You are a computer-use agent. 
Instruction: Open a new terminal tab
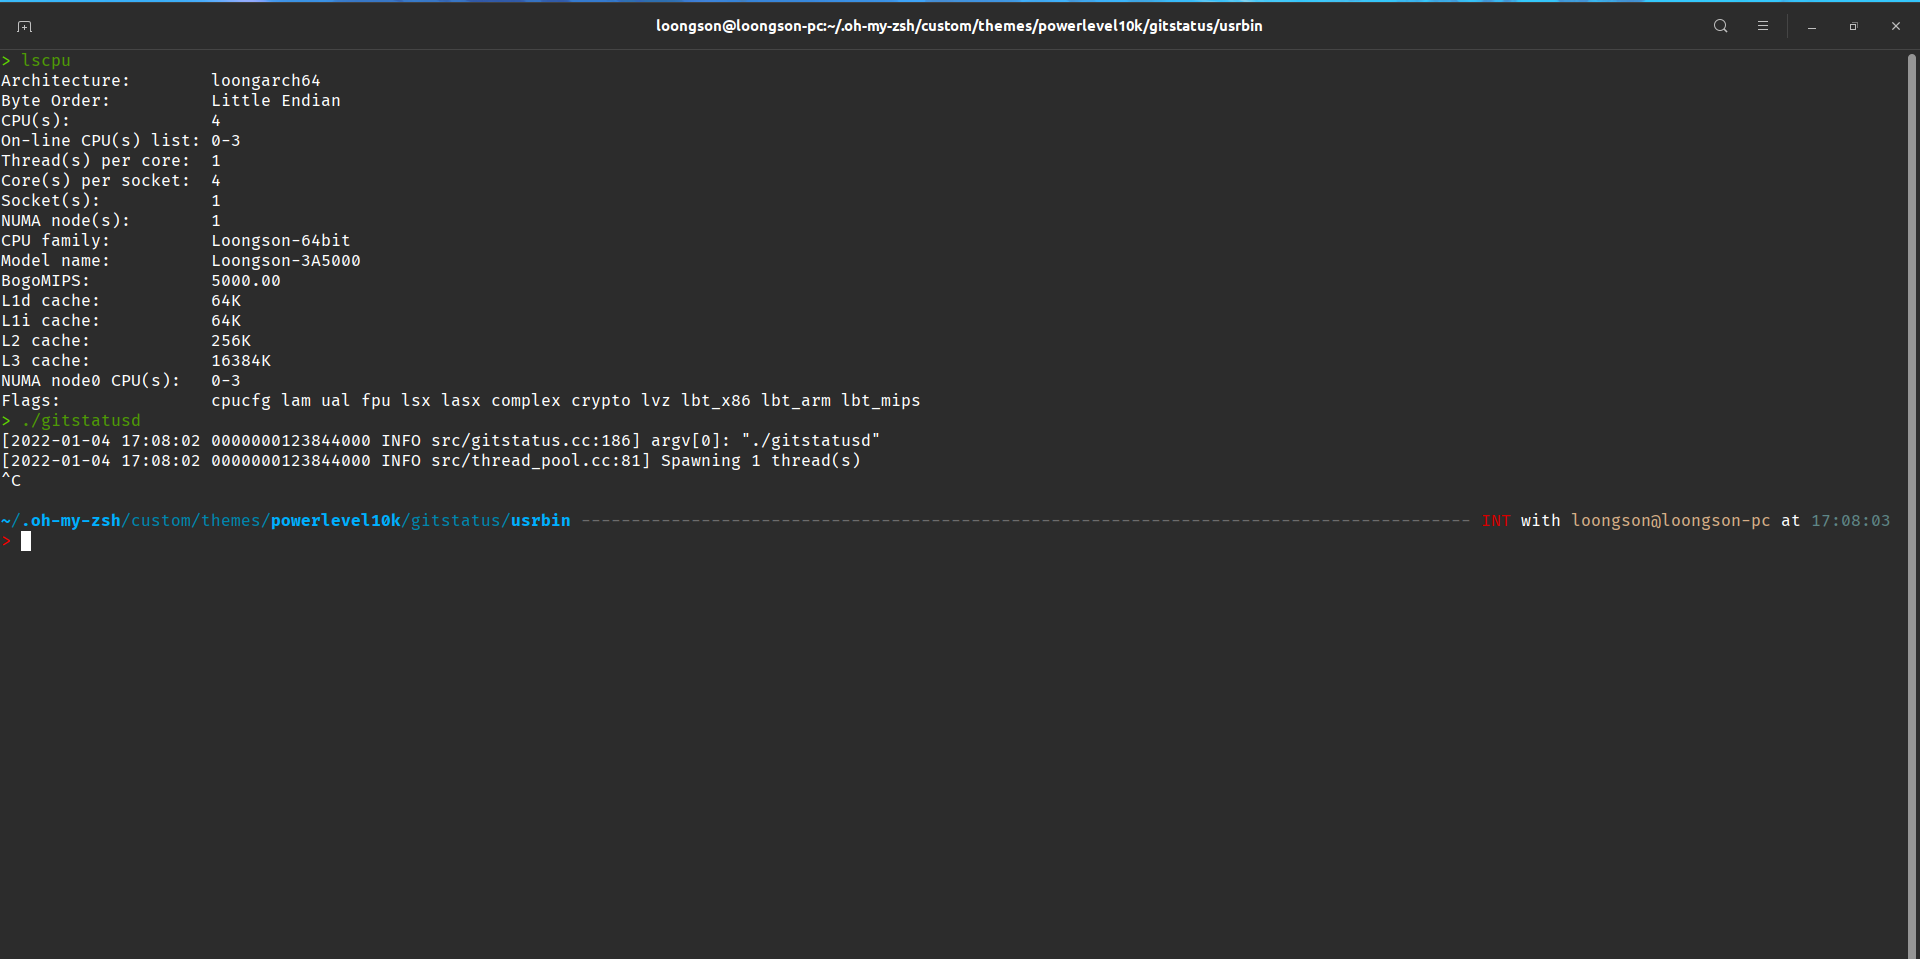coord(24,26)
